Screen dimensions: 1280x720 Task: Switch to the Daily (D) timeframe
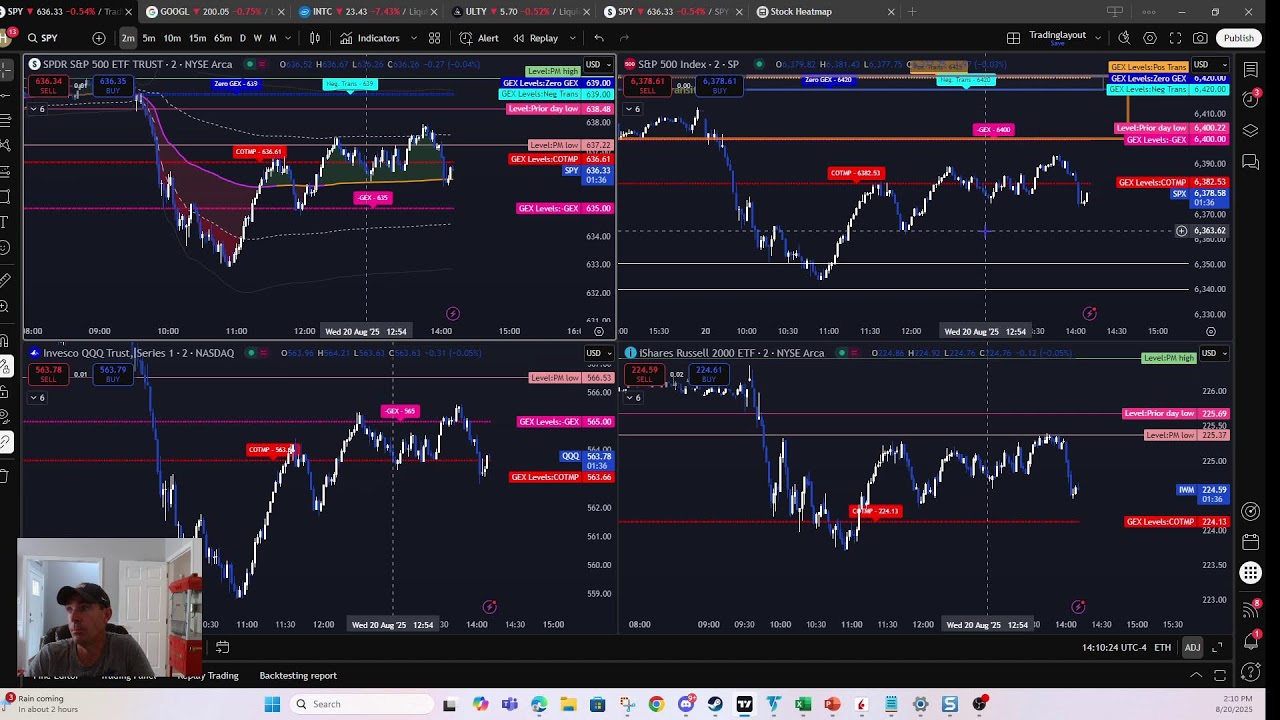coord(243,38)
